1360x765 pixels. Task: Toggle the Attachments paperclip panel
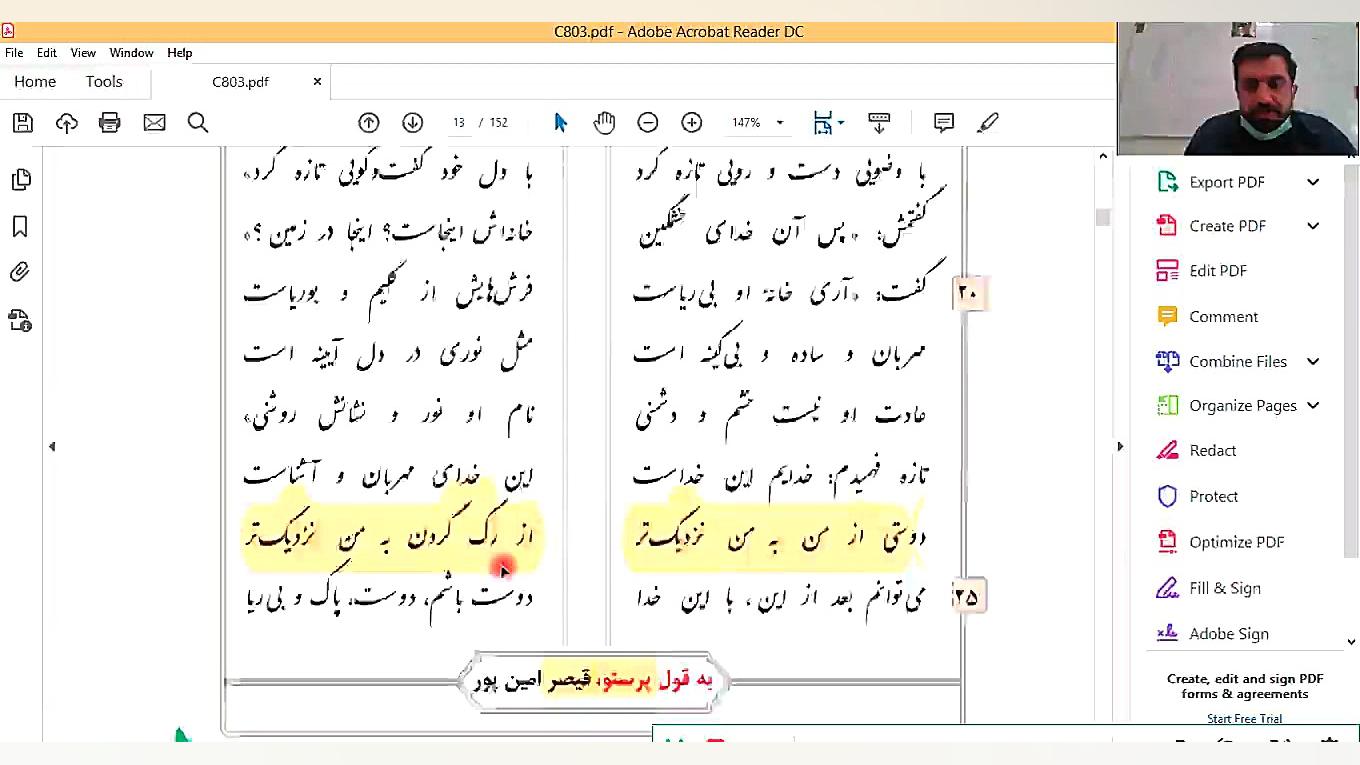[x=22, y=271]
